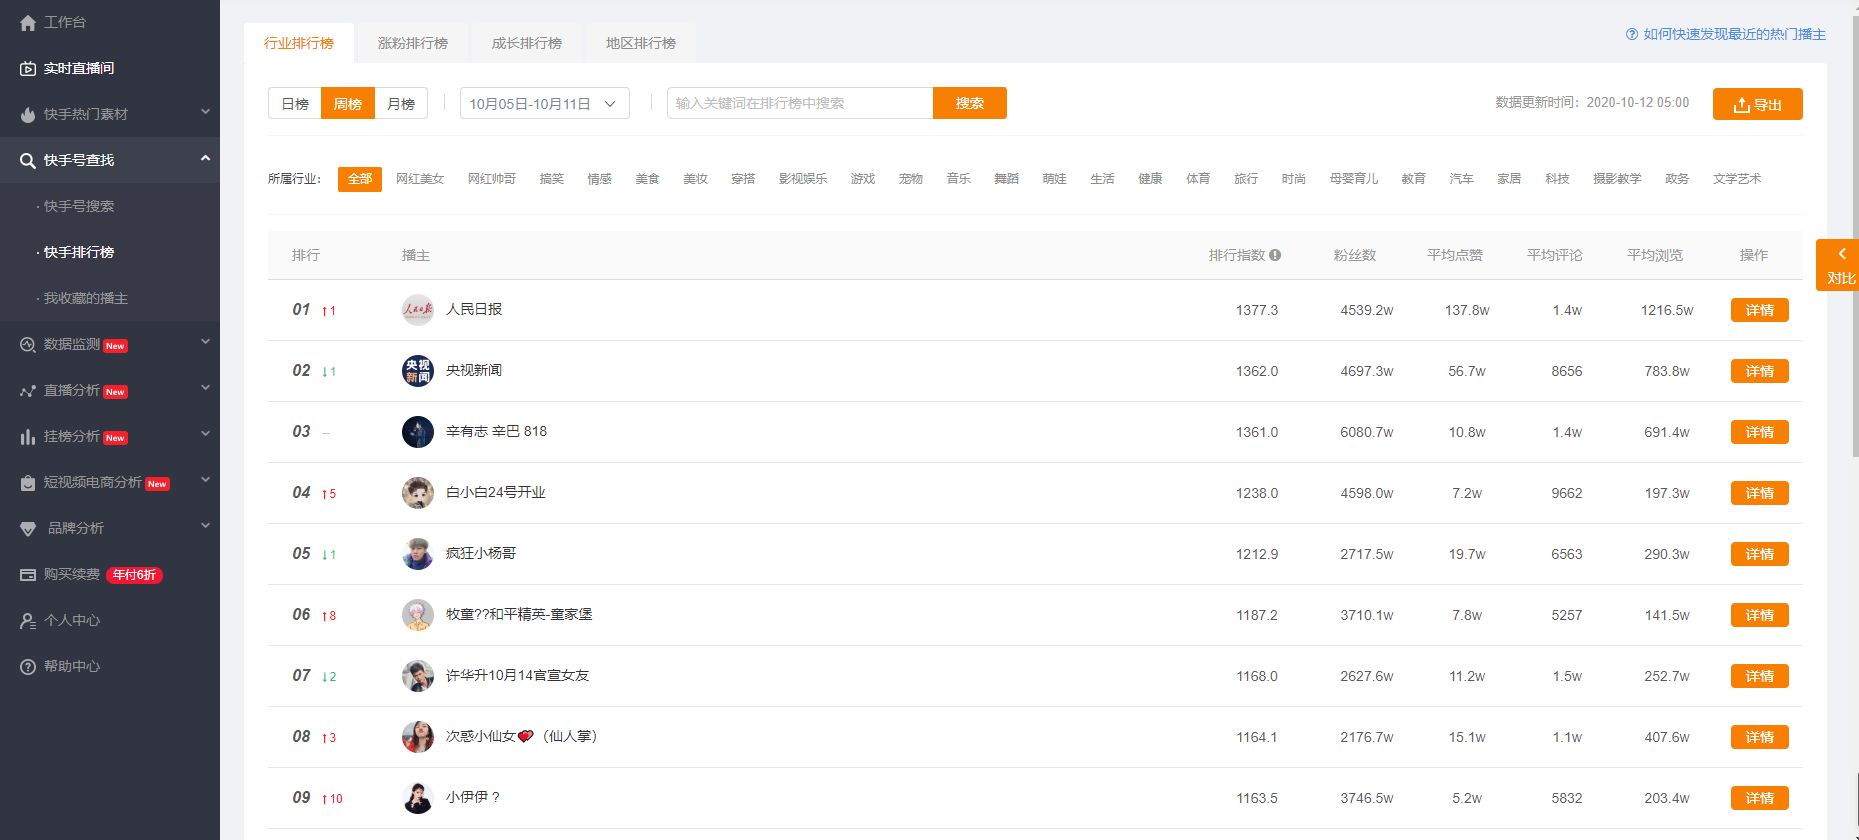Select the 全部 industry filter
The width and height of the screenshot is (1859, 840).
click(x=360, y=179)
